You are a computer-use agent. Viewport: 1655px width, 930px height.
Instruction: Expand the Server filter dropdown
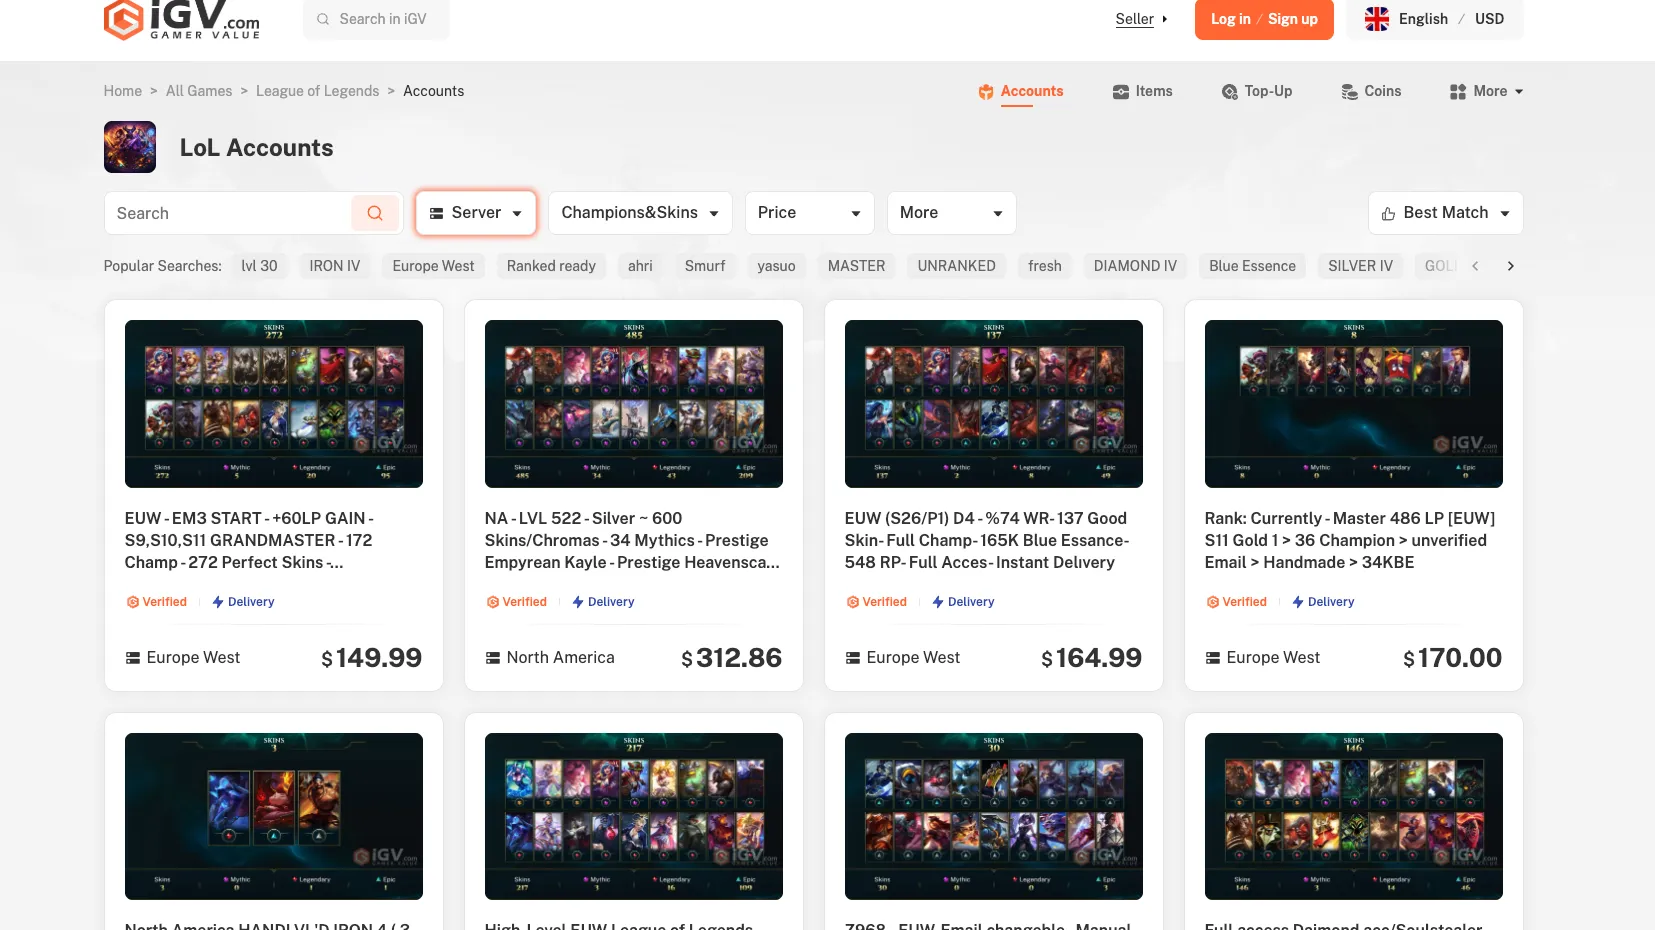coord(476,213)
